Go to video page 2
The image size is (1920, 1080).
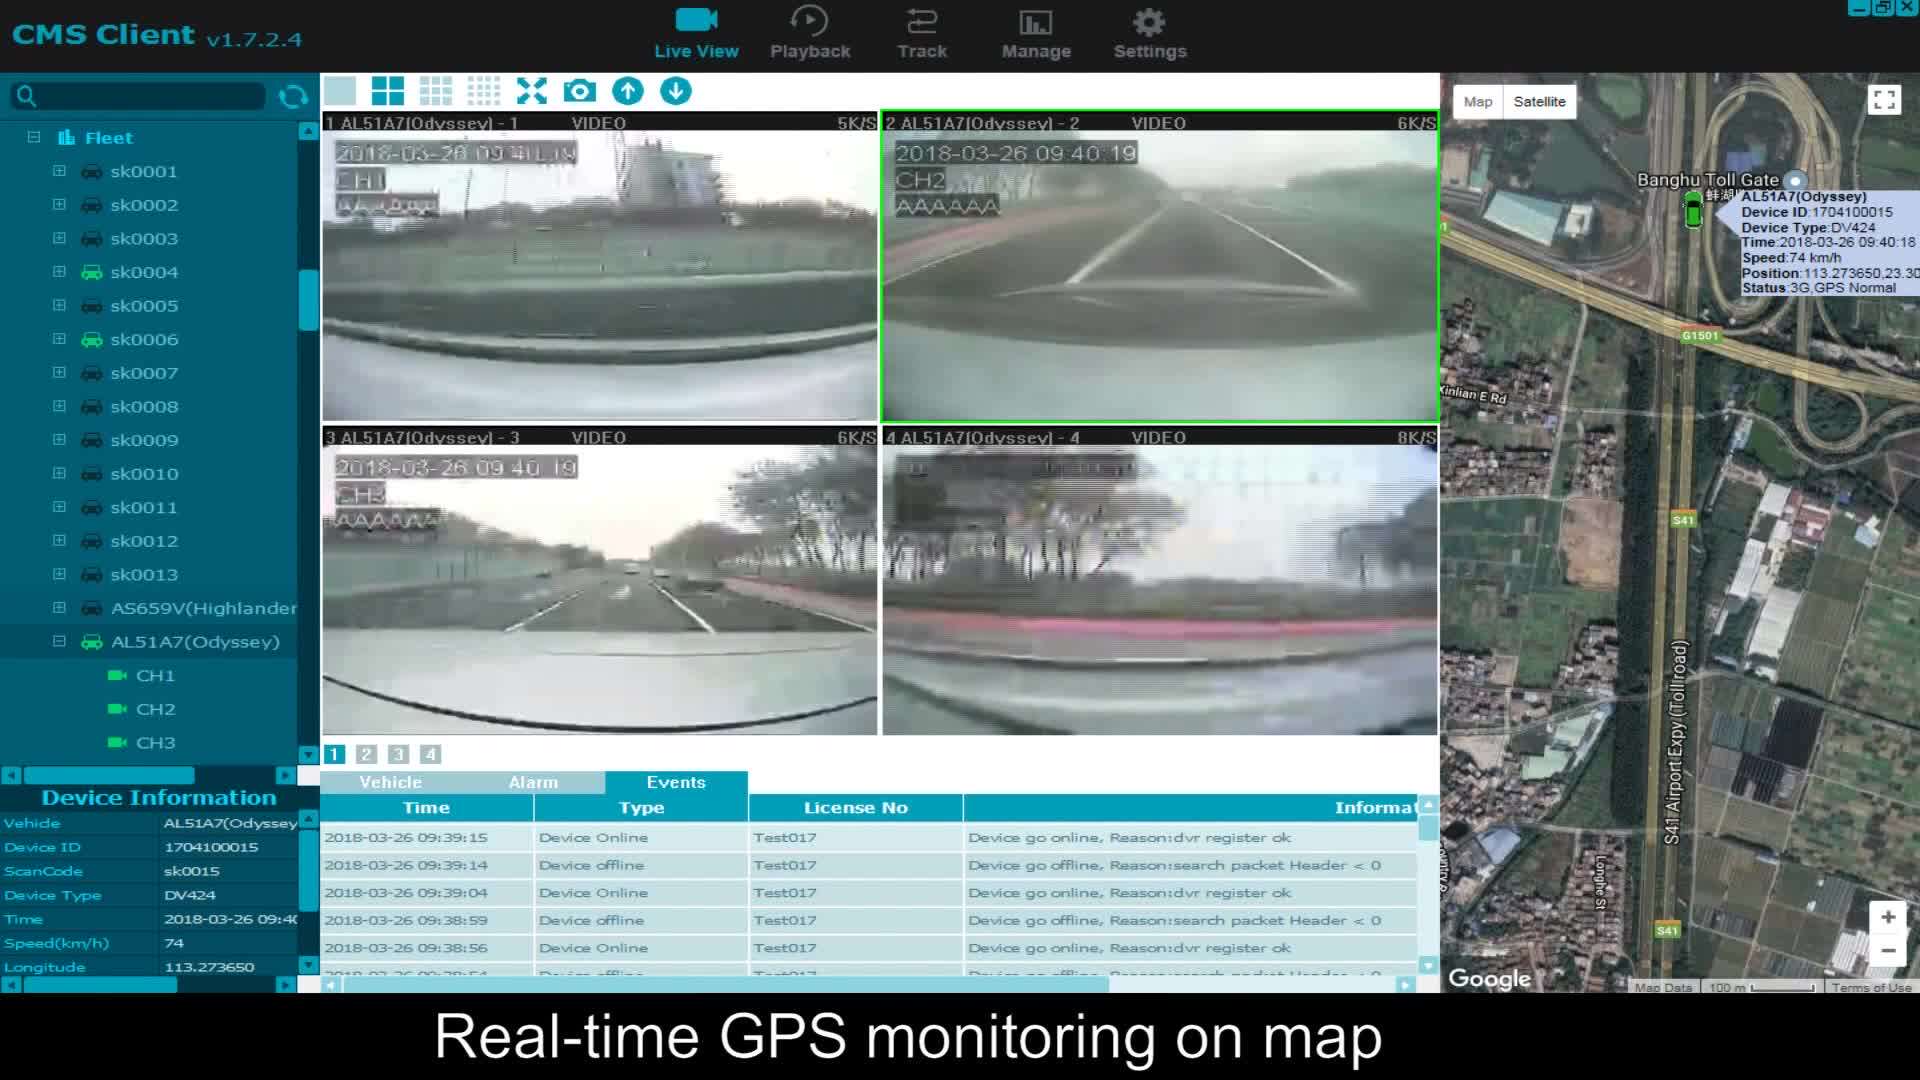point(366,755)
